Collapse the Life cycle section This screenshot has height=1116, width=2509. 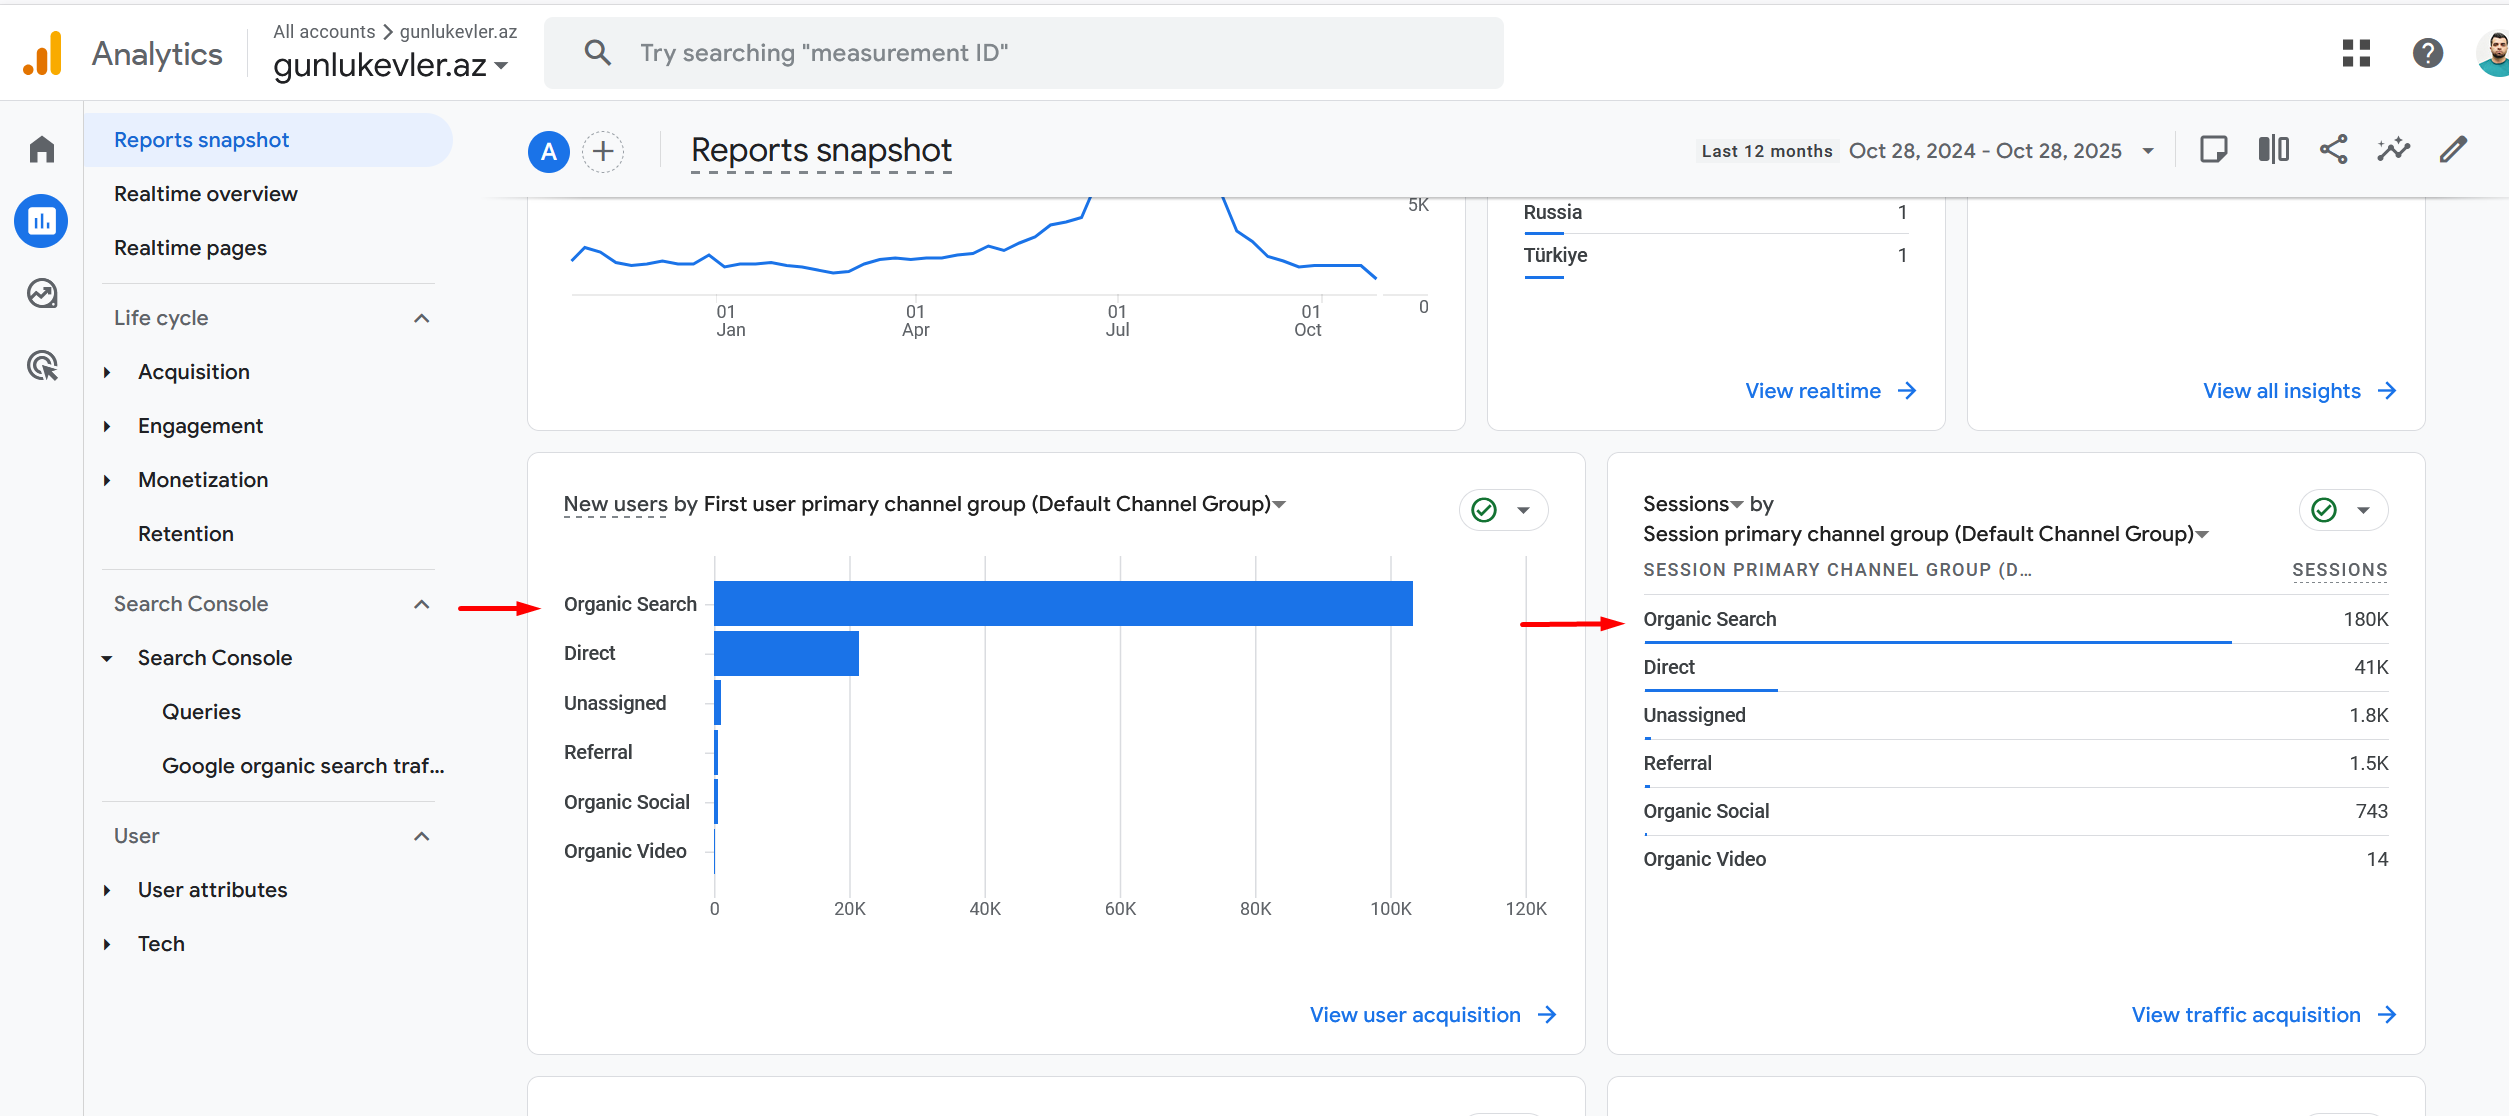click(421, 318)
